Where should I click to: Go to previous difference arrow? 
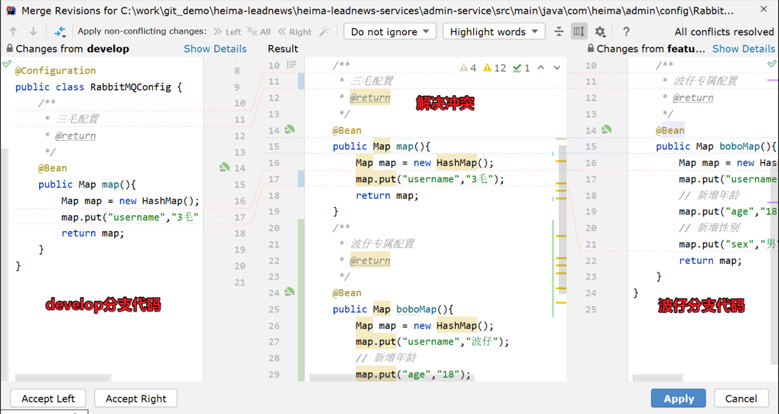coord(13,31)
